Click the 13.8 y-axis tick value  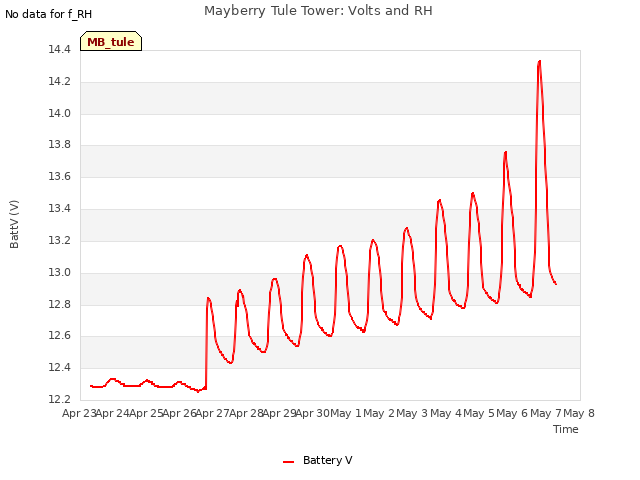[59, 145]
